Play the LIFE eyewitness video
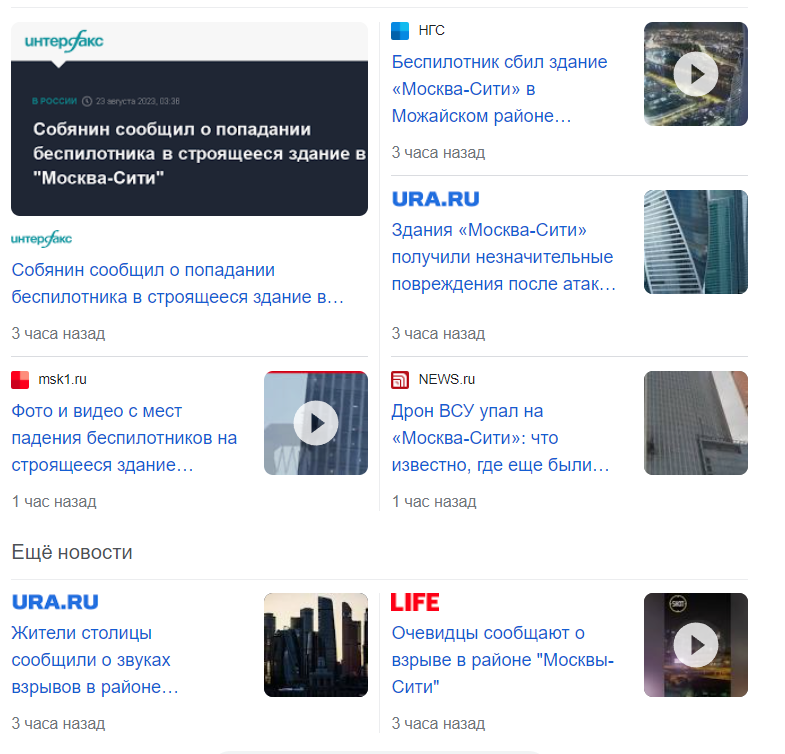Image resolution: width=785 pixels, height=754 pixels. [x=695, y=645]
